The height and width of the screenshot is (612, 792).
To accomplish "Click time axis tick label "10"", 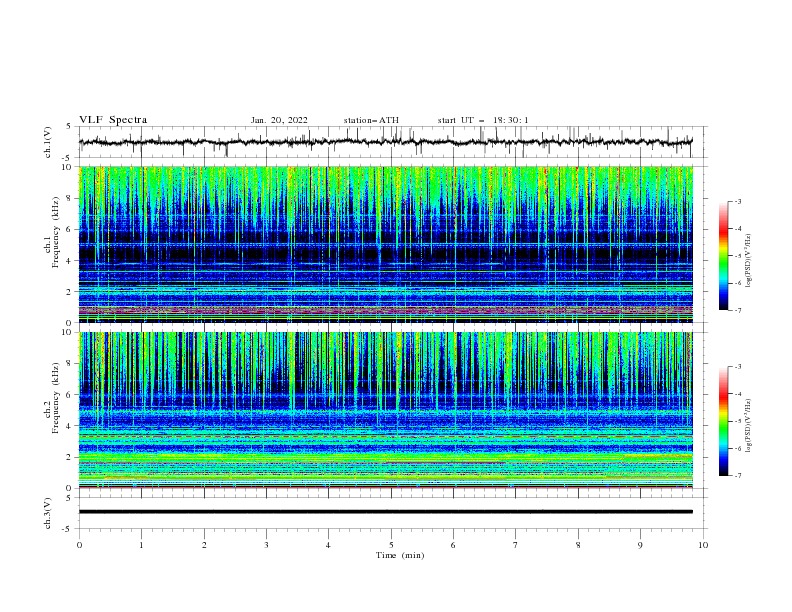I will (703, 545).
